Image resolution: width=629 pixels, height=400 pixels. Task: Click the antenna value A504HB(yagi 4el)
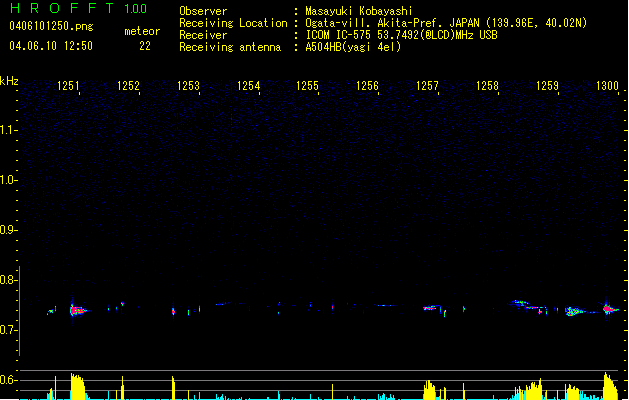[353, 47]
